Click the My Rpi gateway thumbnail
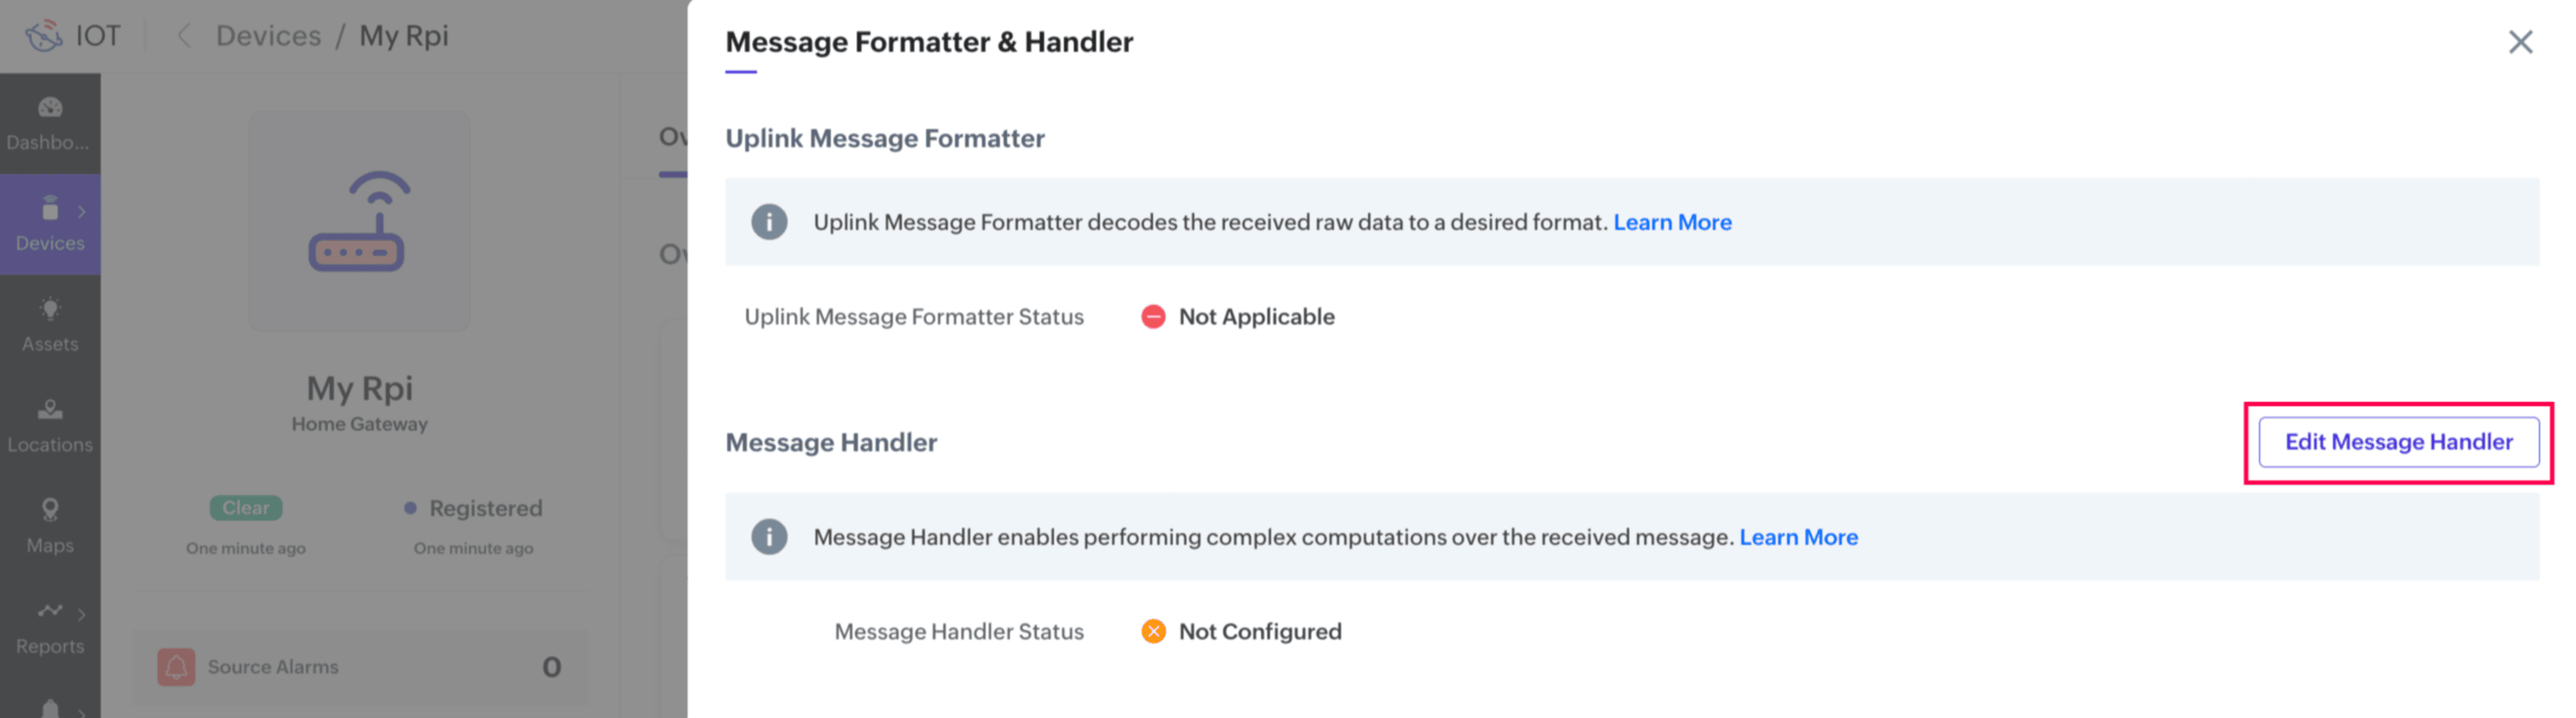Screen dimensions: 2576x718 point(359,222)
